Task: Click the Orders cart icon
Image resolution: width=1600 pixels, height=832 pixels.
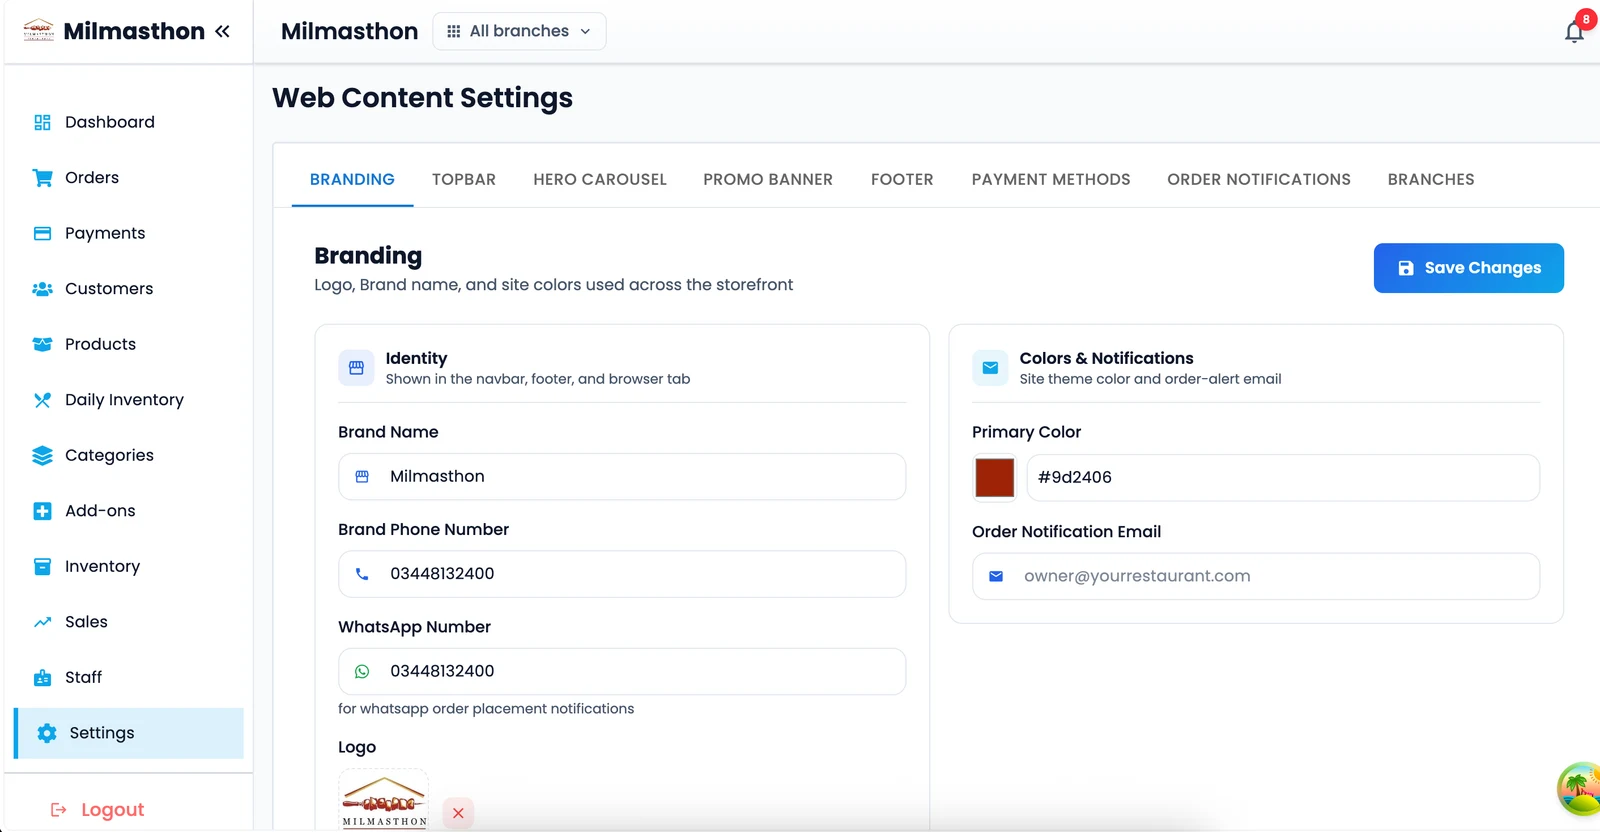Action: tap(42, 178)
